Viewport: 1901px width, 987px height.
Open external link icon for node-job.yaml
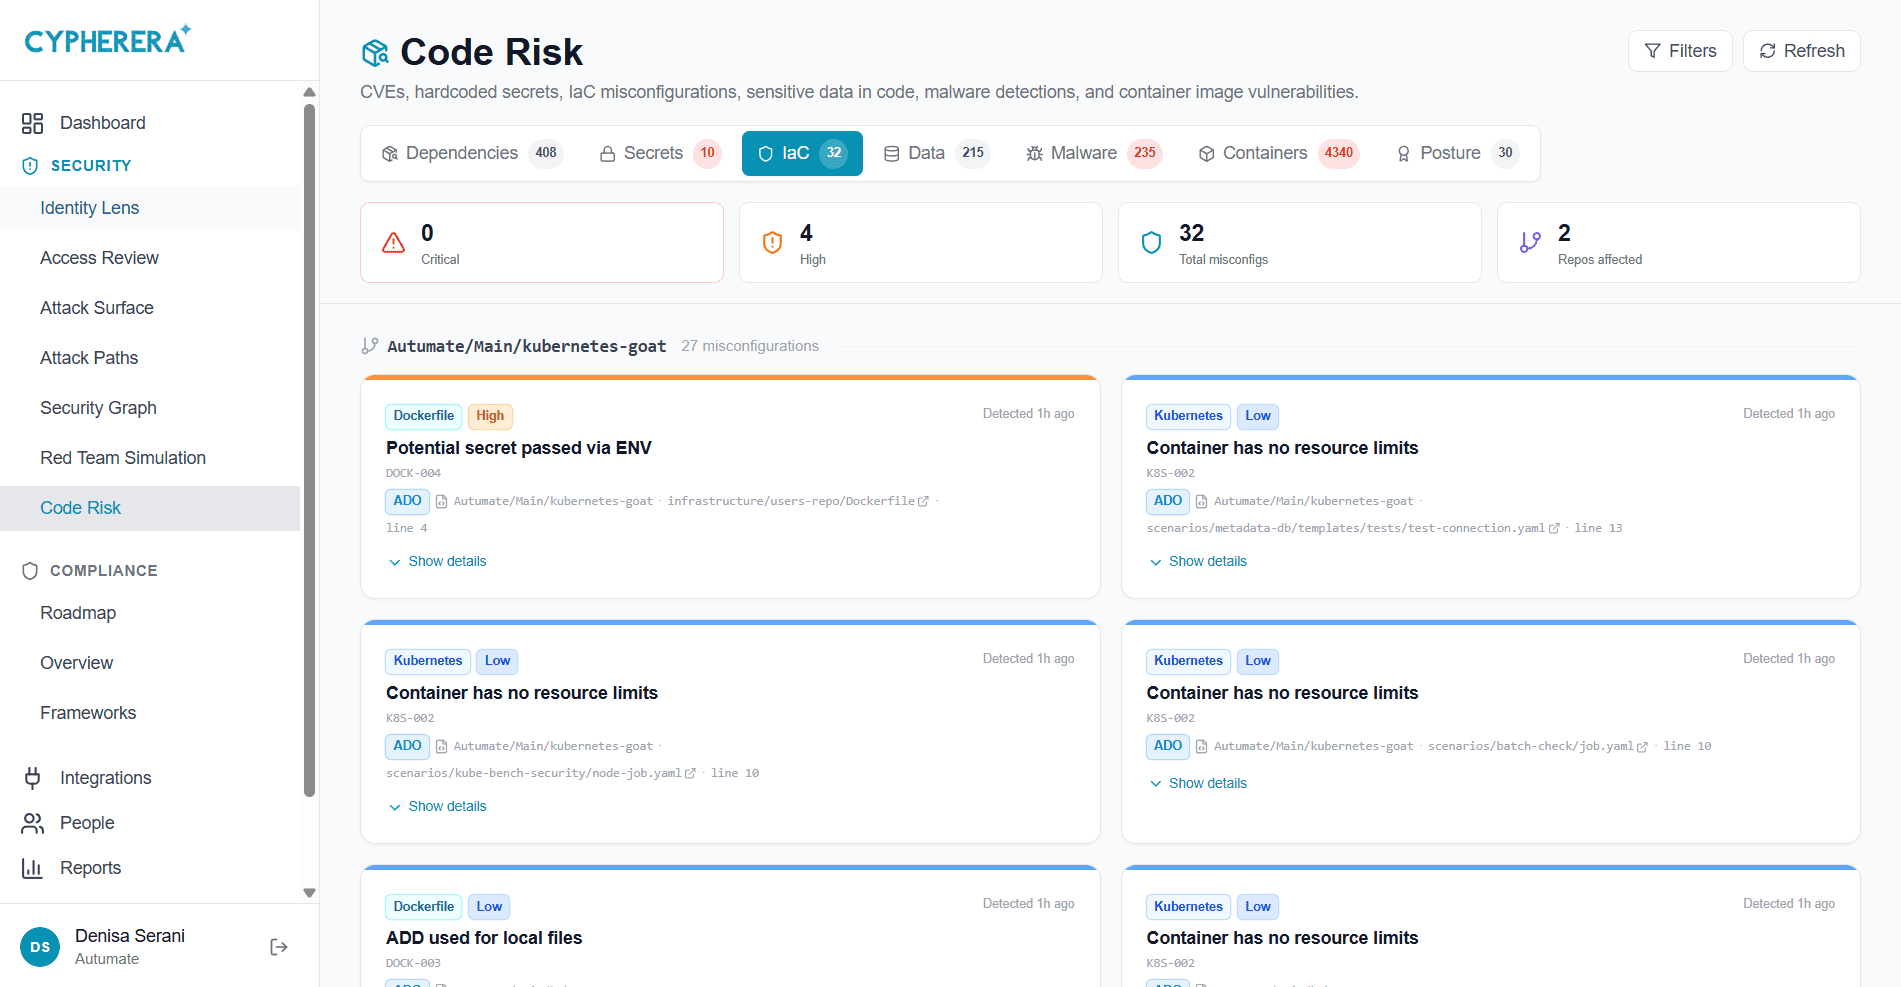[x=690, y=774]
